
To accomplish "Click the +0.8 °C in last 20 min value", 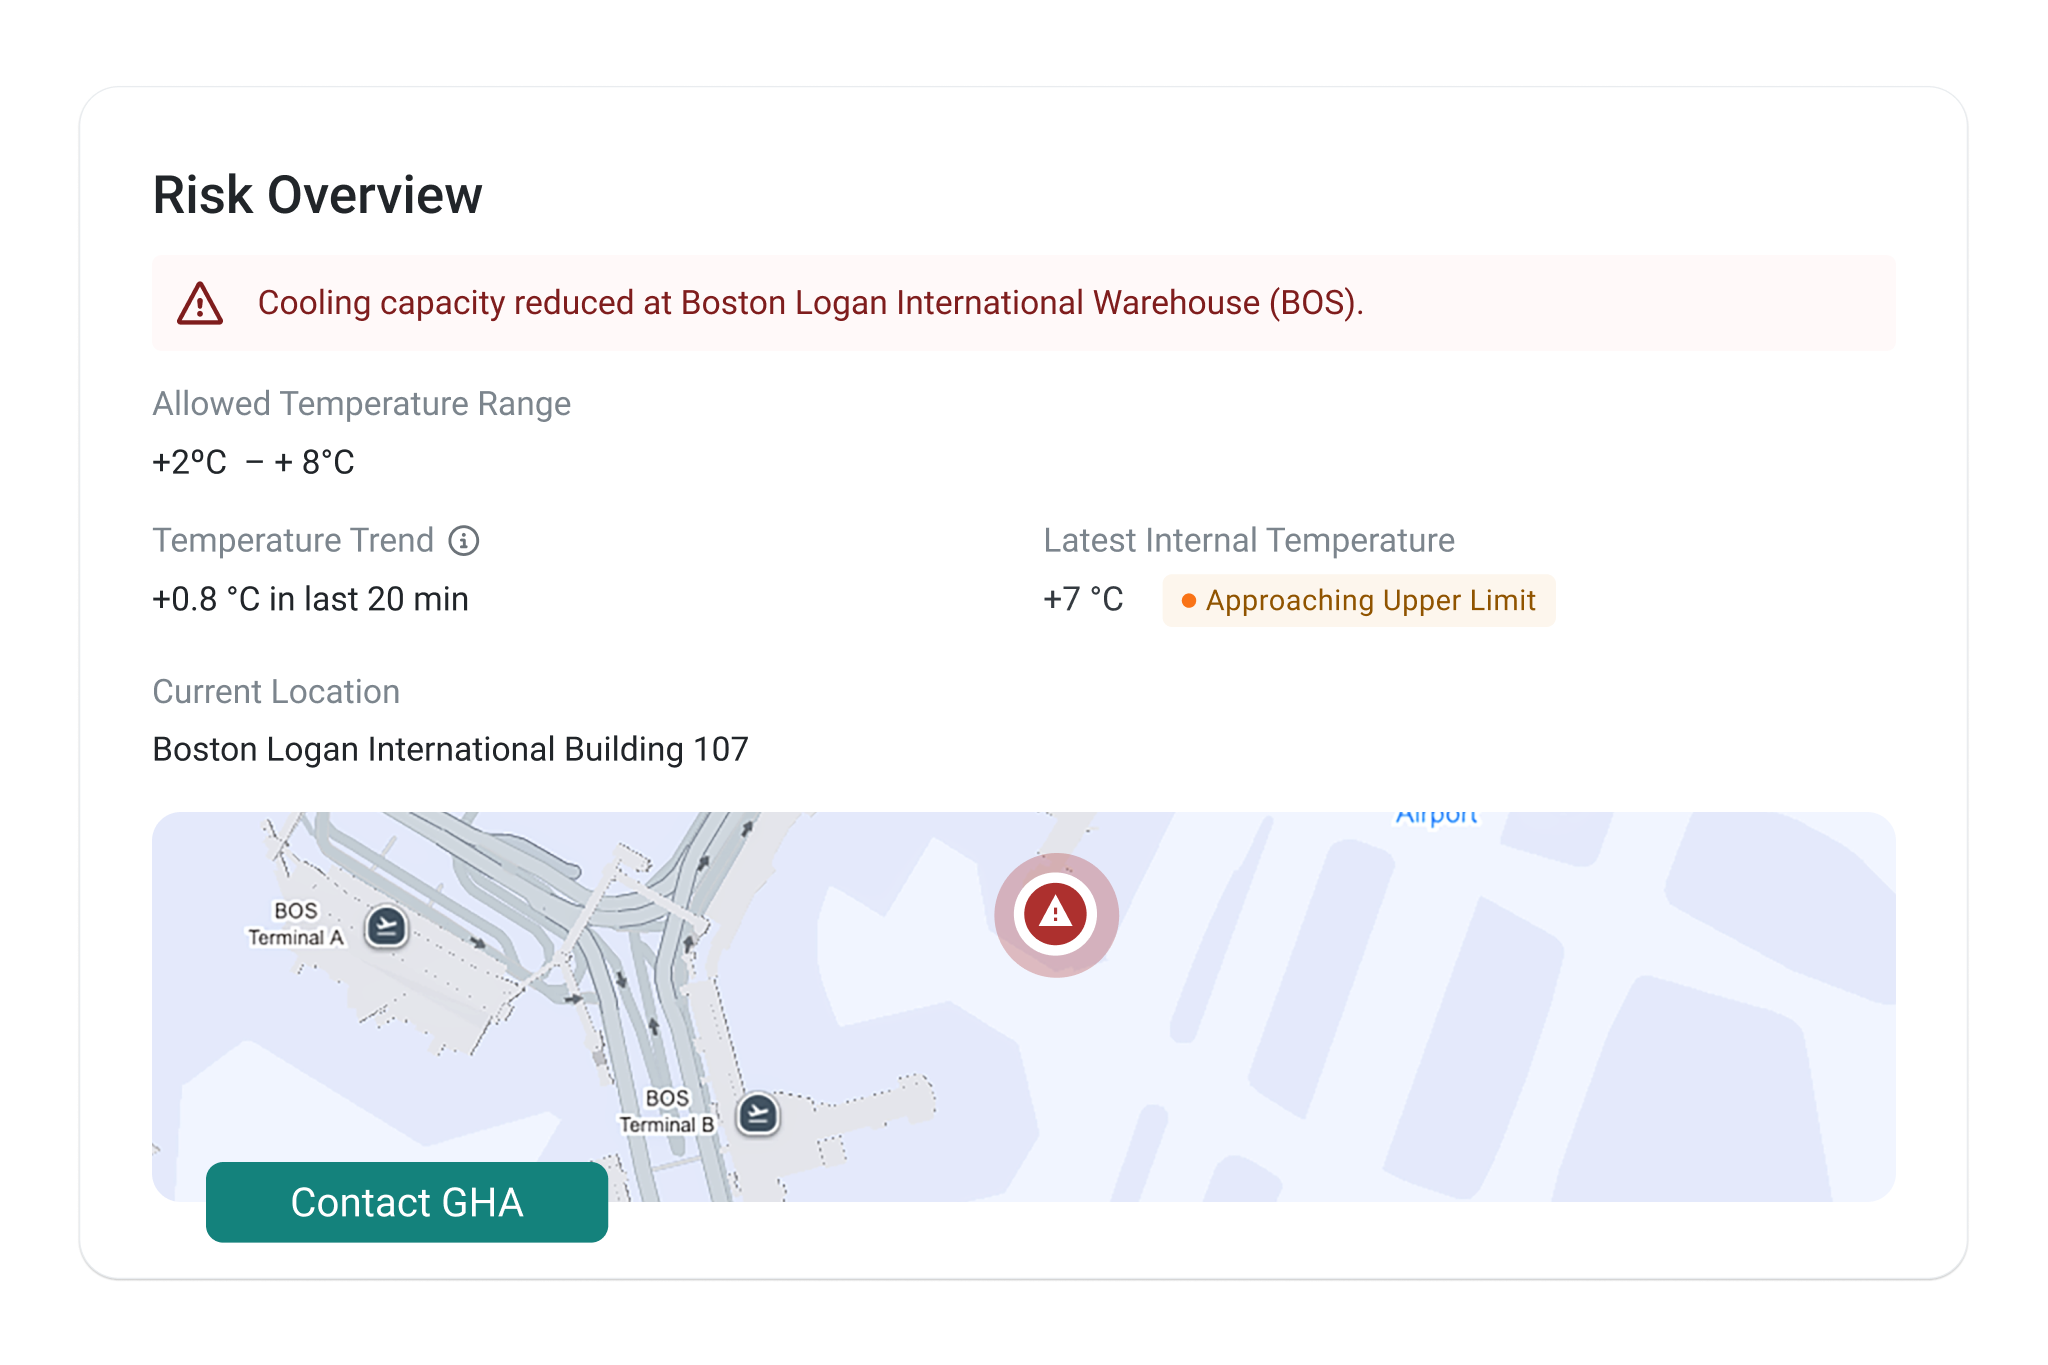I will click(x=310, y=599).
